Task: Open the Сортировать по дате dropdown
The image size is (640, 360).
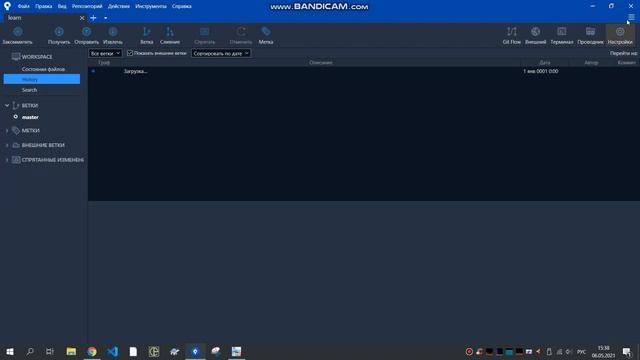Action: point(221,53)
